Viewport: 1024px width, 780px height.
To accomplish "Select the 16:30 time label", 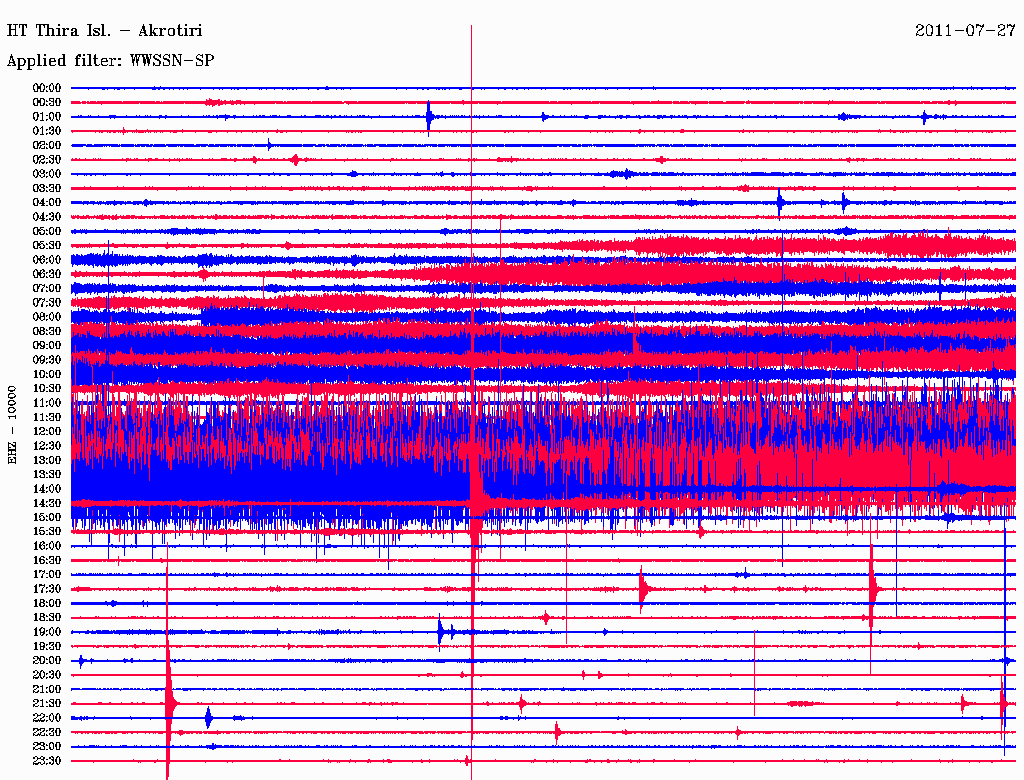I will pos(47,561).
